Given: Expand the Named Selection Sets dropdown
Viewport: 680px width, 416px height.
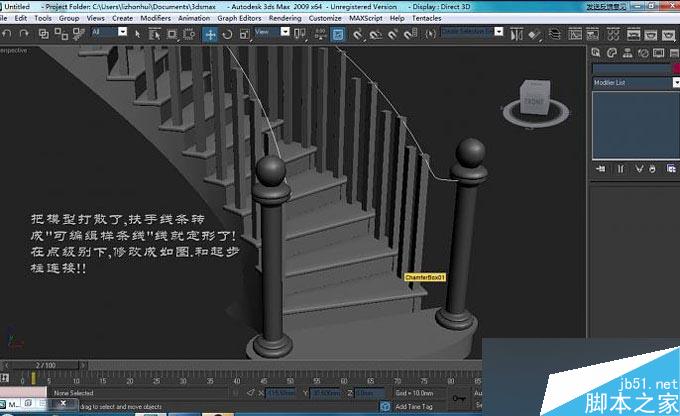Looking at the screenshot, I should click(499, 32).
